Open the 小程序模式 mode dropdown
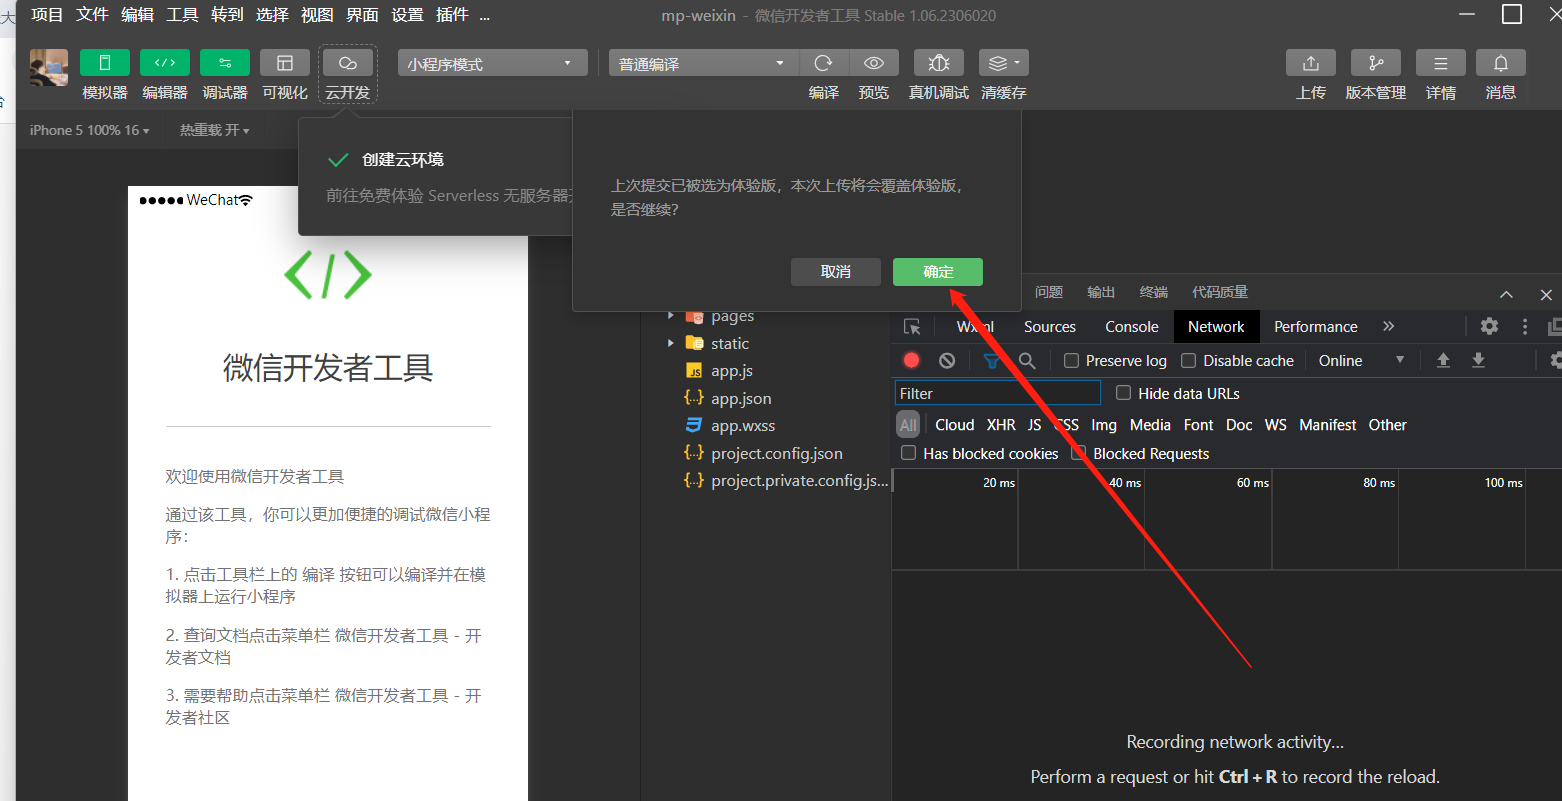 (492, 63)
